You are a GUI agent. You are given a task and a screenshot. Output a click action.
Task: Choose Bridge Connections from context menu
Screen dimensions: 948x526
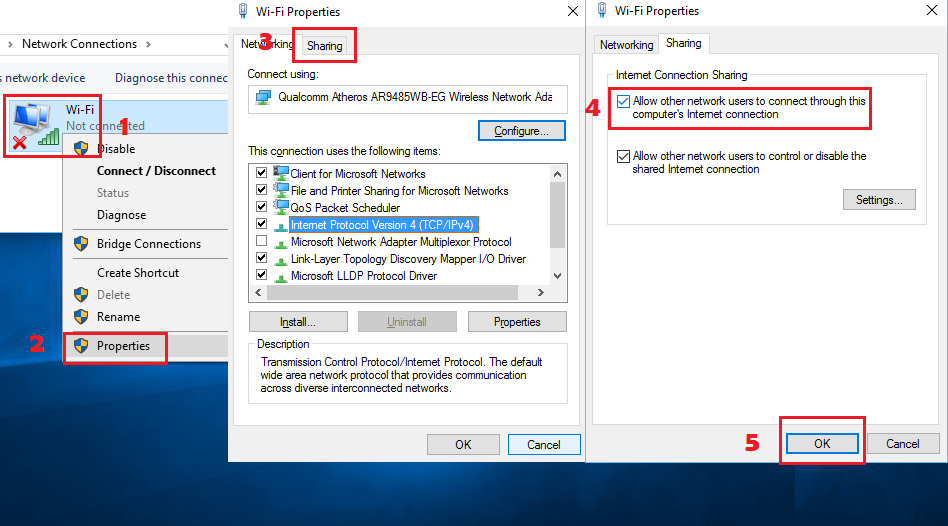(149, 244)
